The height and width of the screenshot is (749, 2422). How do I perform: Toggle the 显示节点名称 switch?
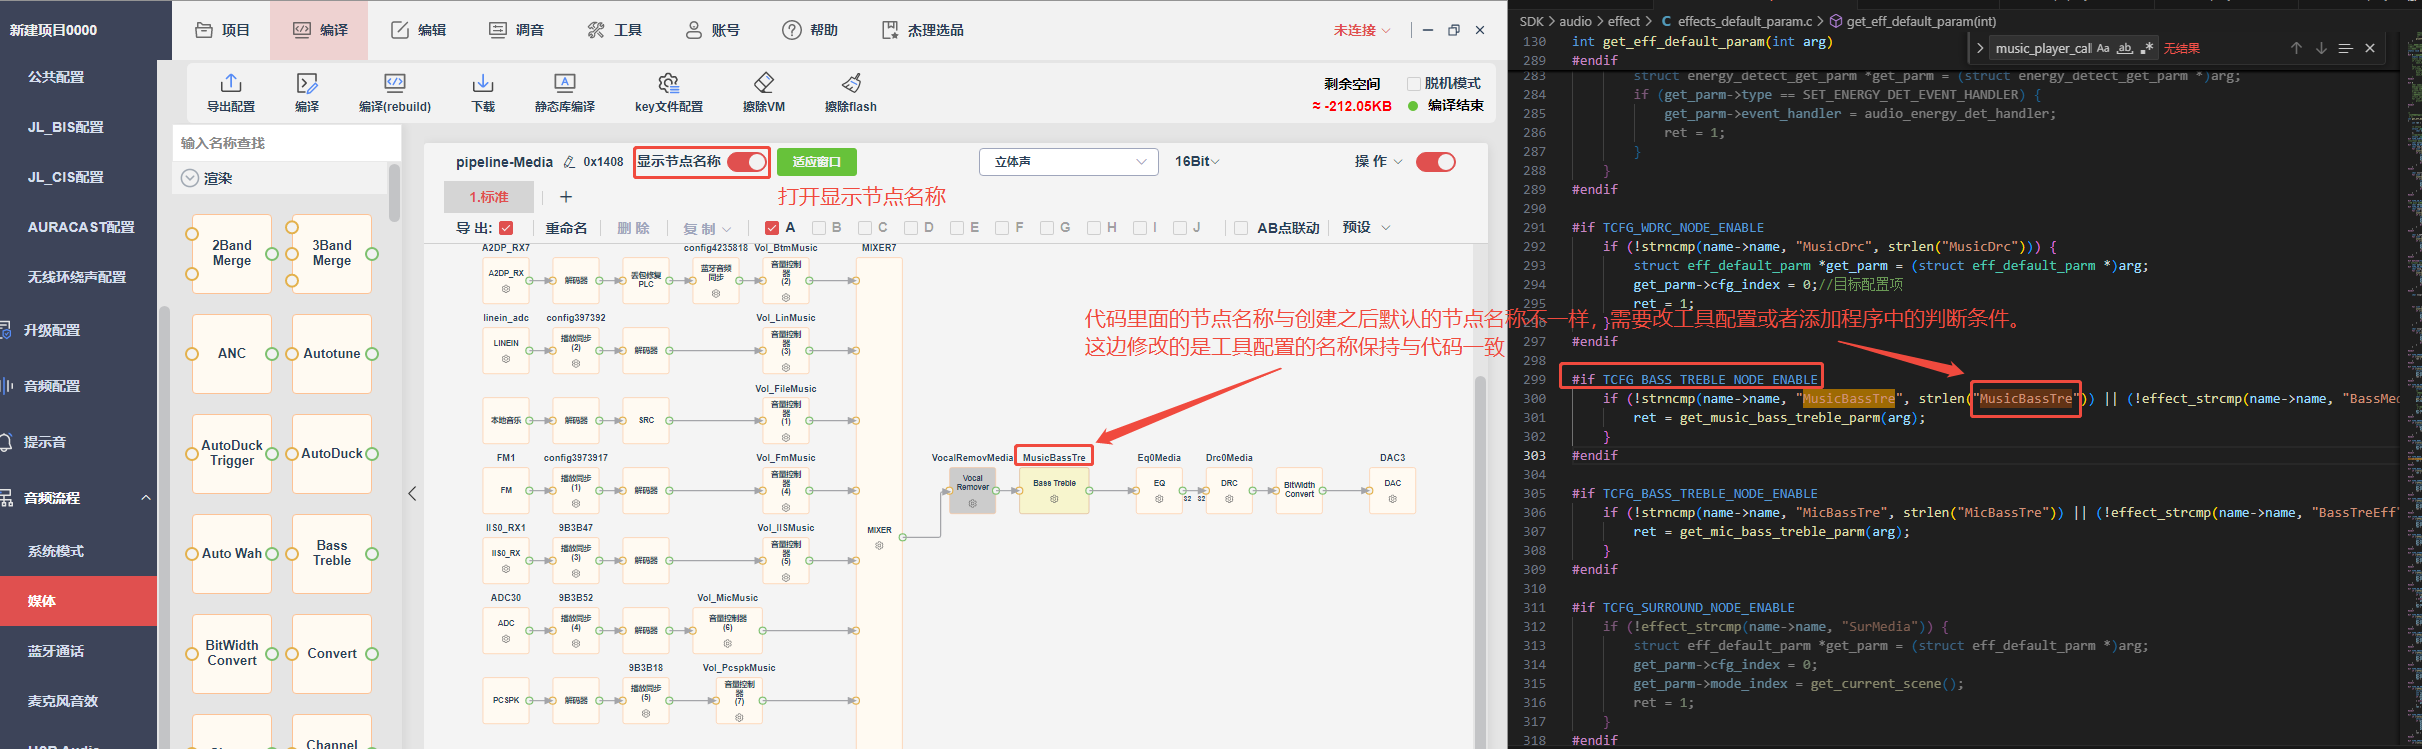click(x=747, y=162)
